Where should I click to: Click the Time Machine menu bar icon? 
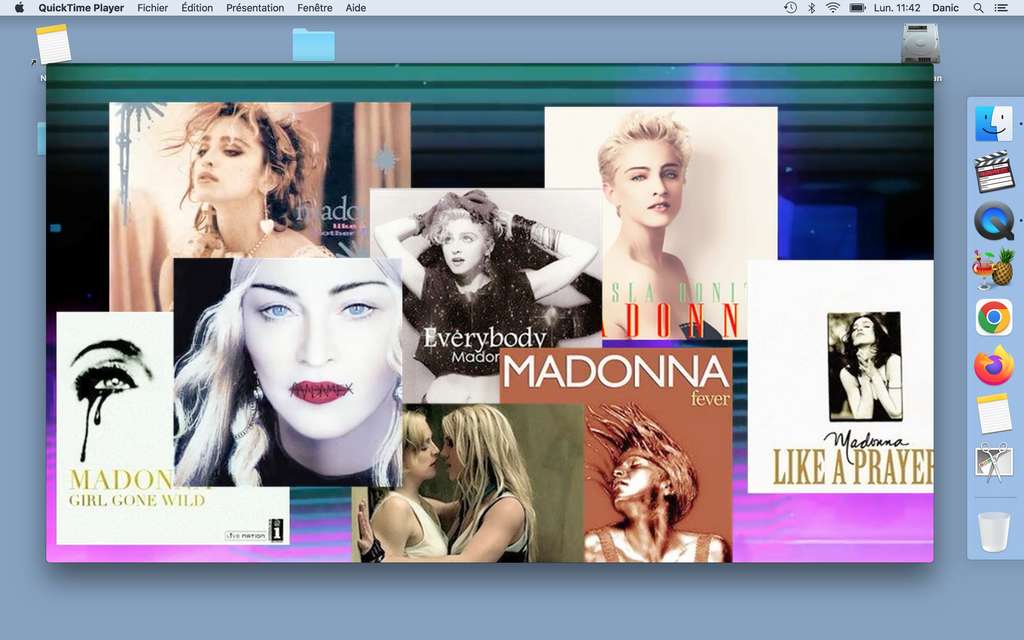[790, 8]
